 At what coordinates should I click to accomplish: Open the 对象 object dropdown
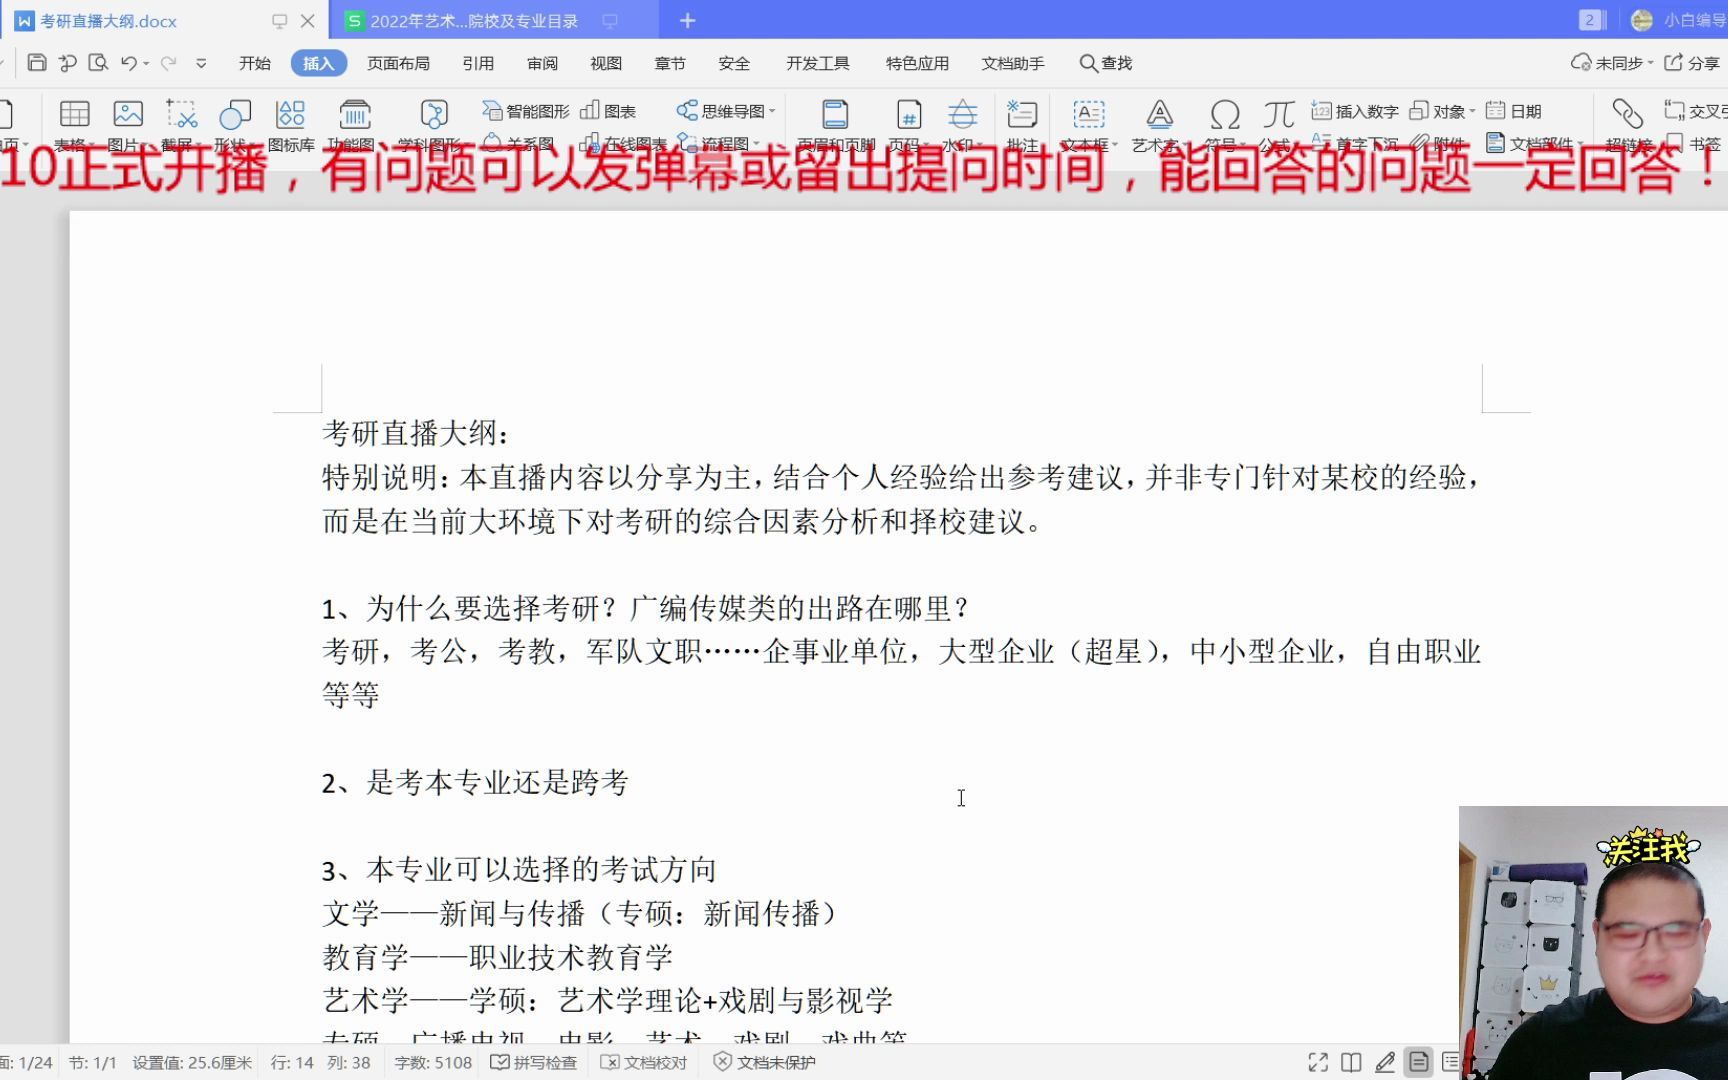(1442, 111)
